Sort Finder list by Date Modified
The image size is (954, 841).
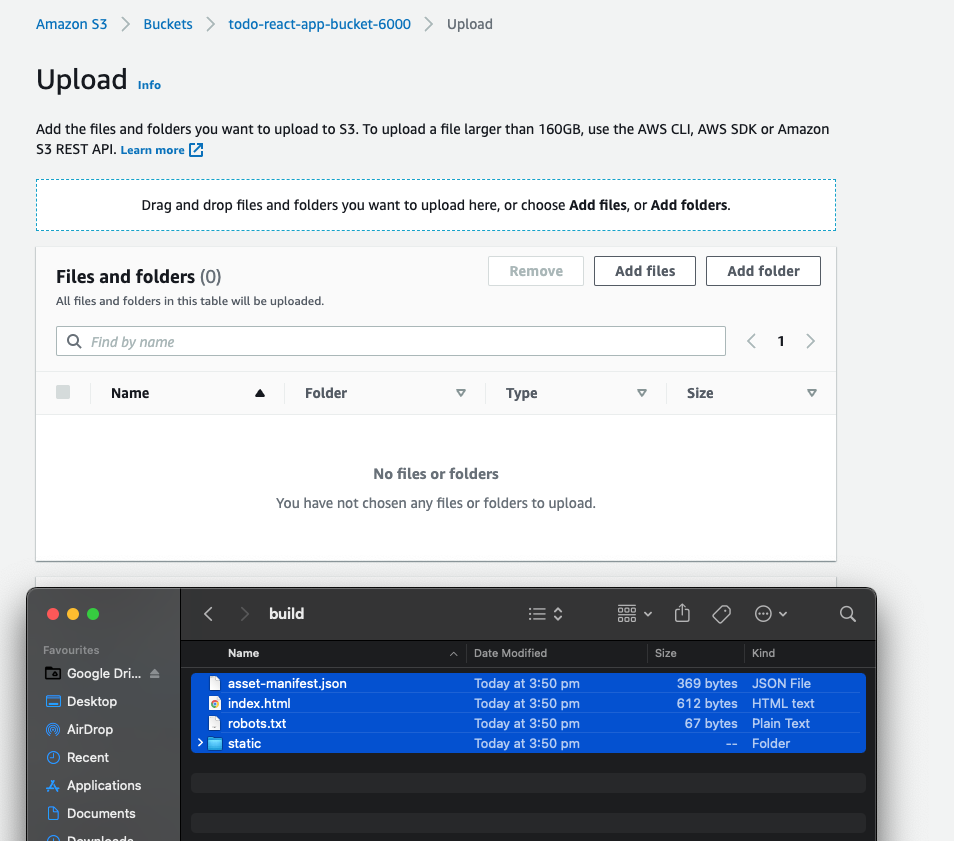(510, 653)
